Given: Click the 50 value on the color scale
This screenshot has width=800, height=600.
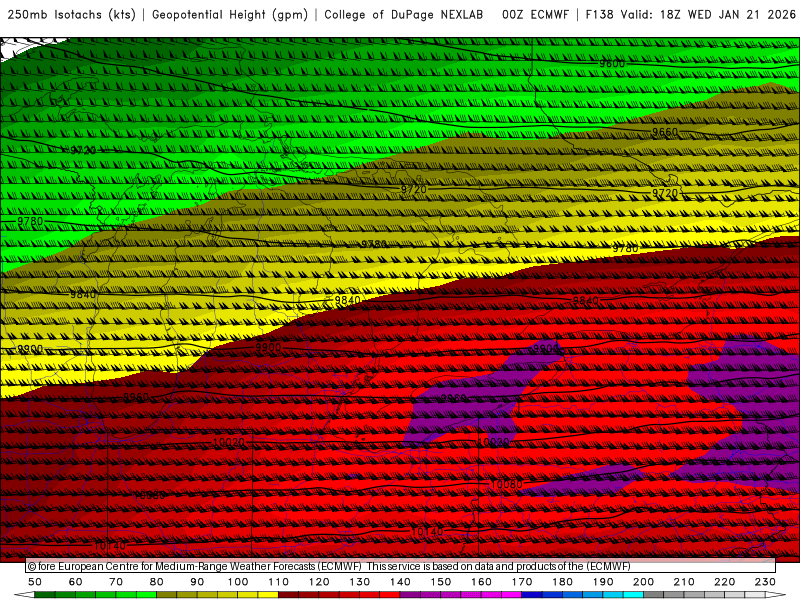Looking at the screenshot, I should 35,582.
